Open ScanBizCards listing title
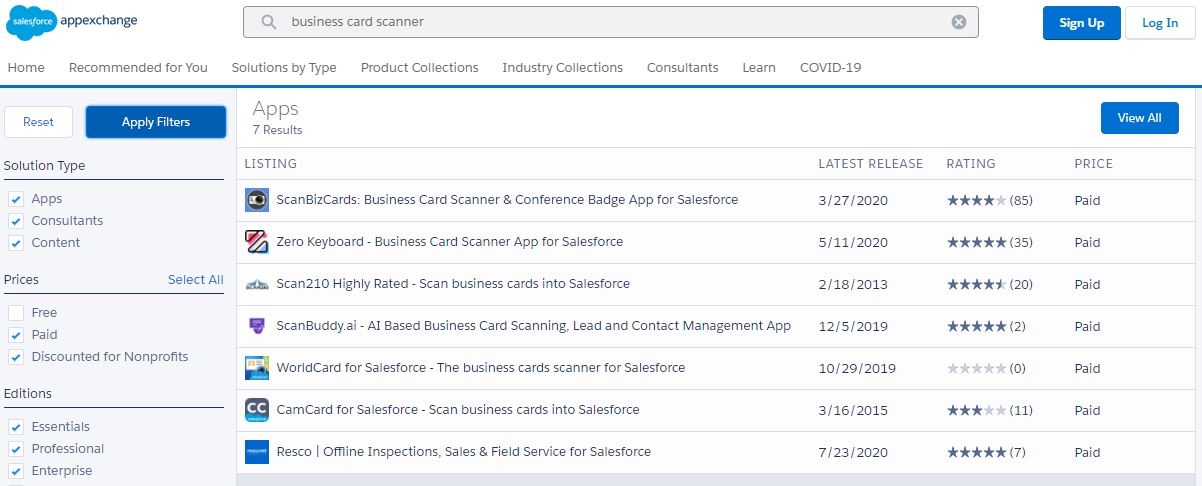Screen dimensions: 1202x486 tap(507, 200)
